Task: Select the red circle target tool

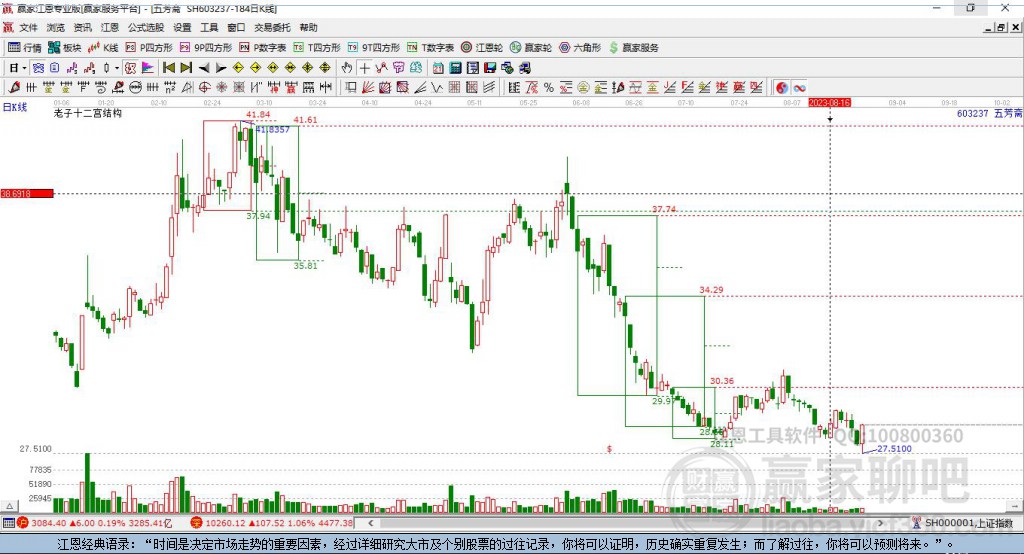Action: [x=204, y=88]
